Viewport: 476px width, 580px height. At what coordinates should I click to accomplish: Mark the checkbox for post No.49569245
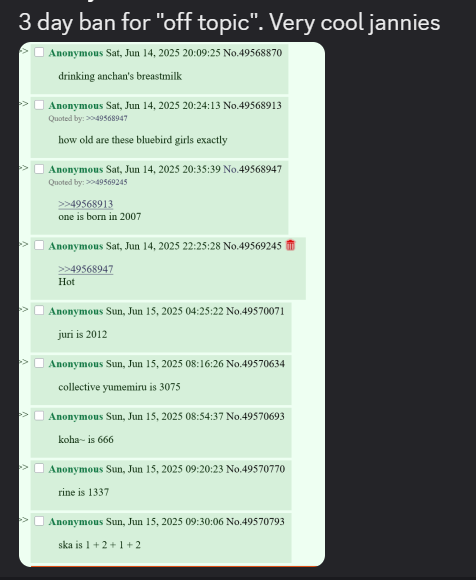click(x=39, y=245)
